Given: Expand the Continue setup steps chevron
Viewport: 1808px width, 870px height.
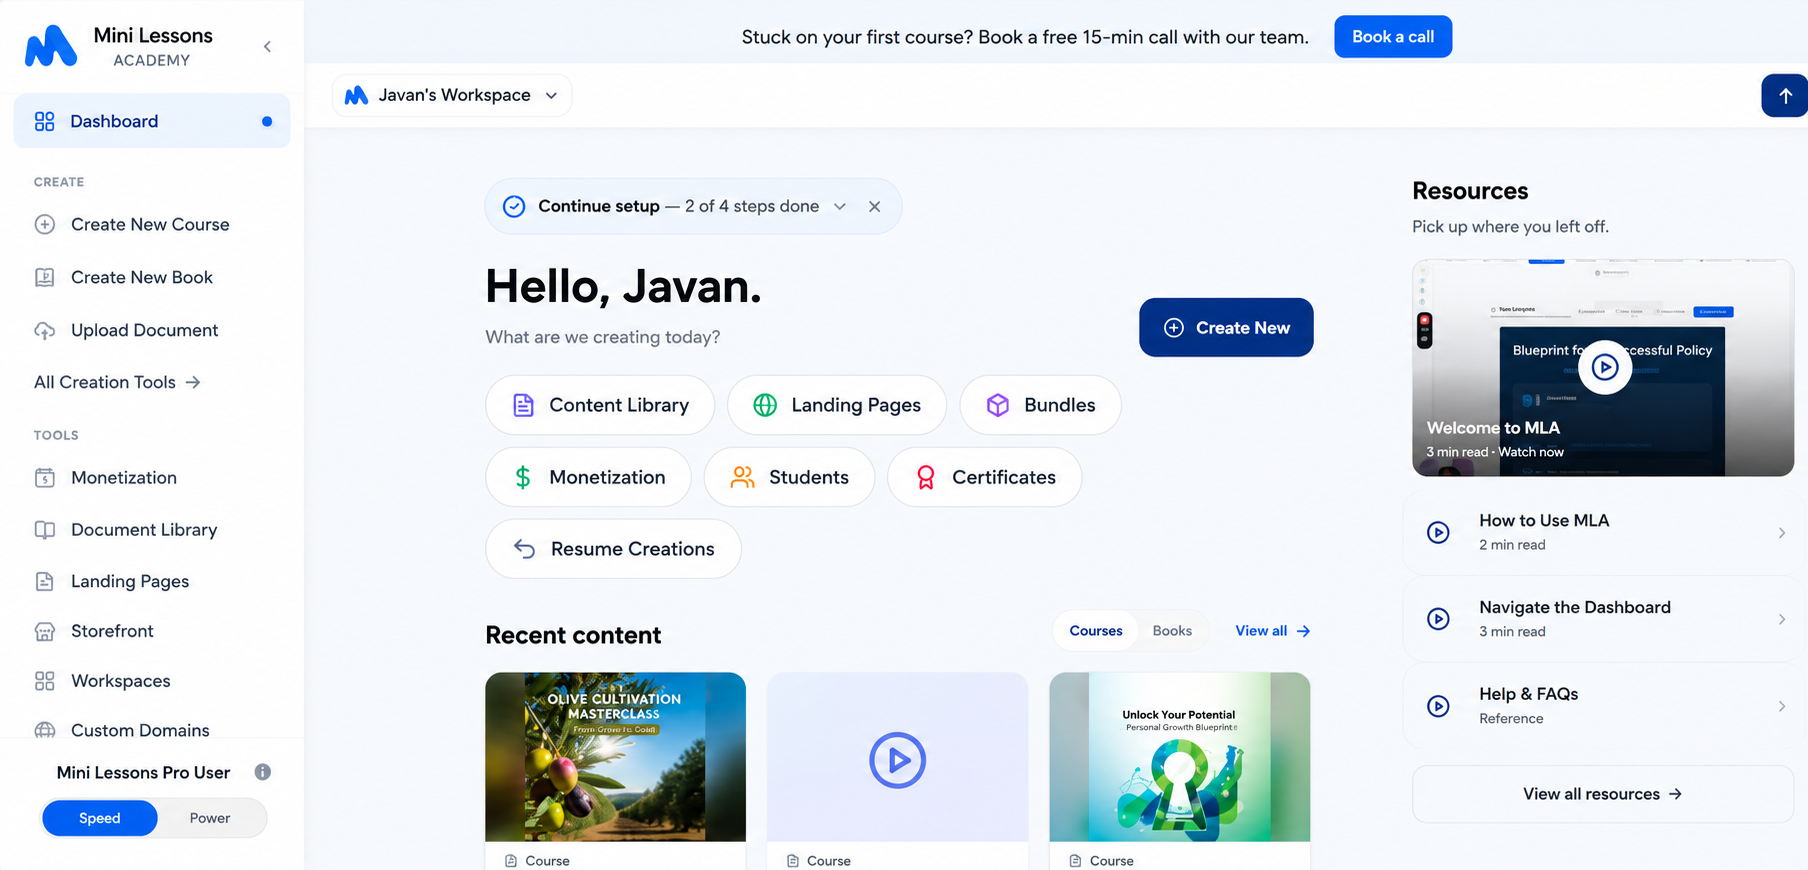Looking at the screenshot, I should [x=840, y=206].
